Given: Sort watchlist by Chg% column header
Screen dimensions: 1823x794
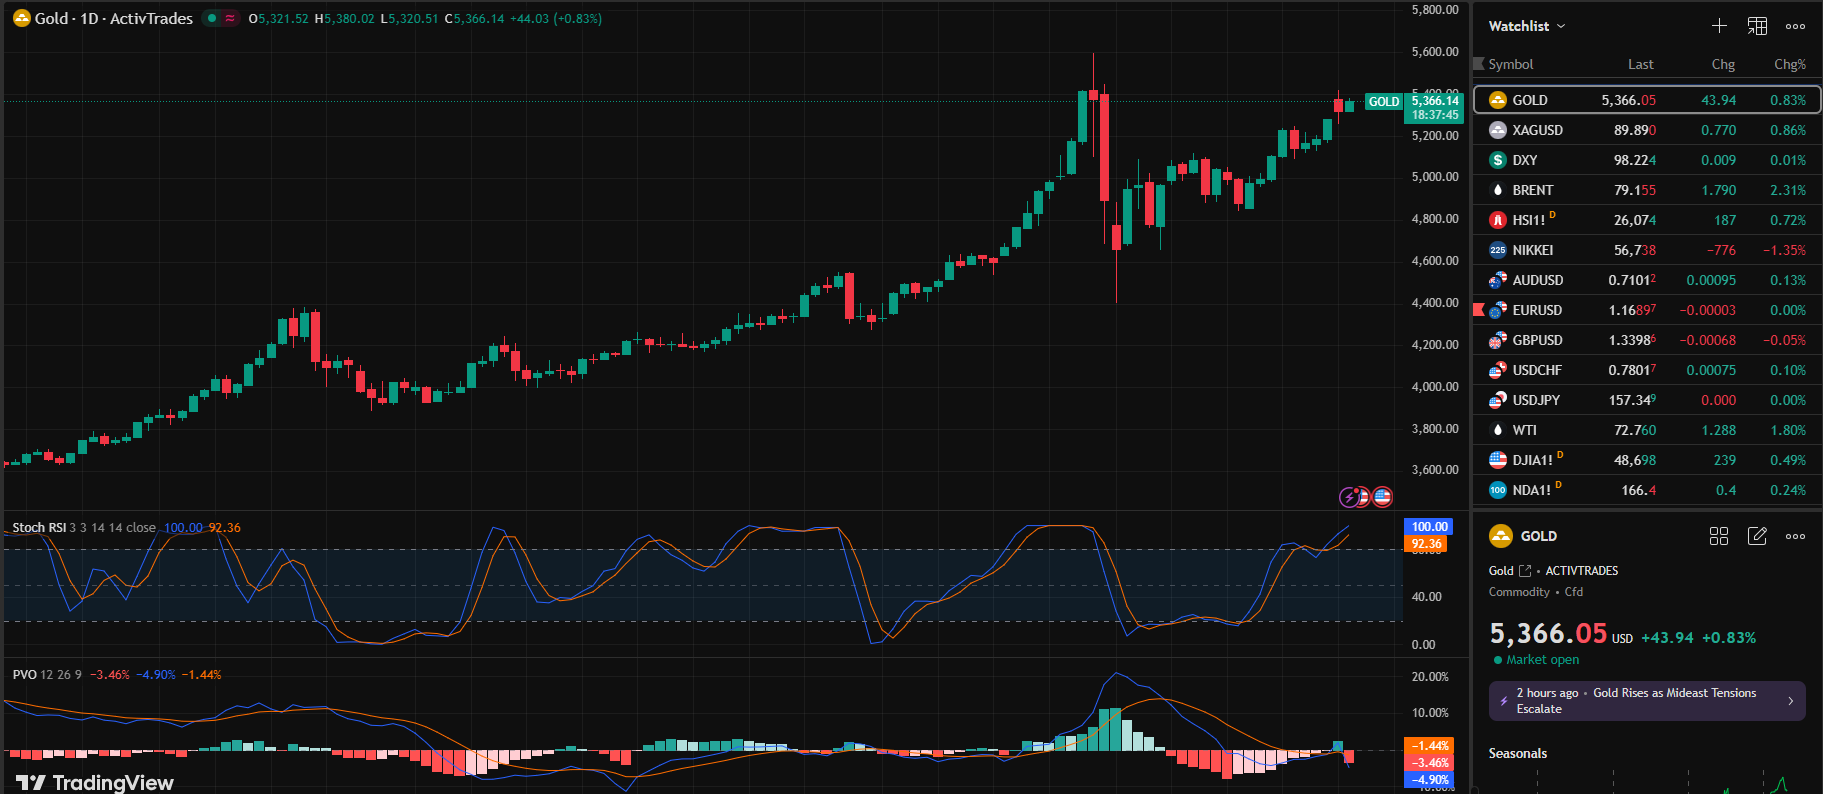Looking at the screenshot, I should coord(1789,64).
